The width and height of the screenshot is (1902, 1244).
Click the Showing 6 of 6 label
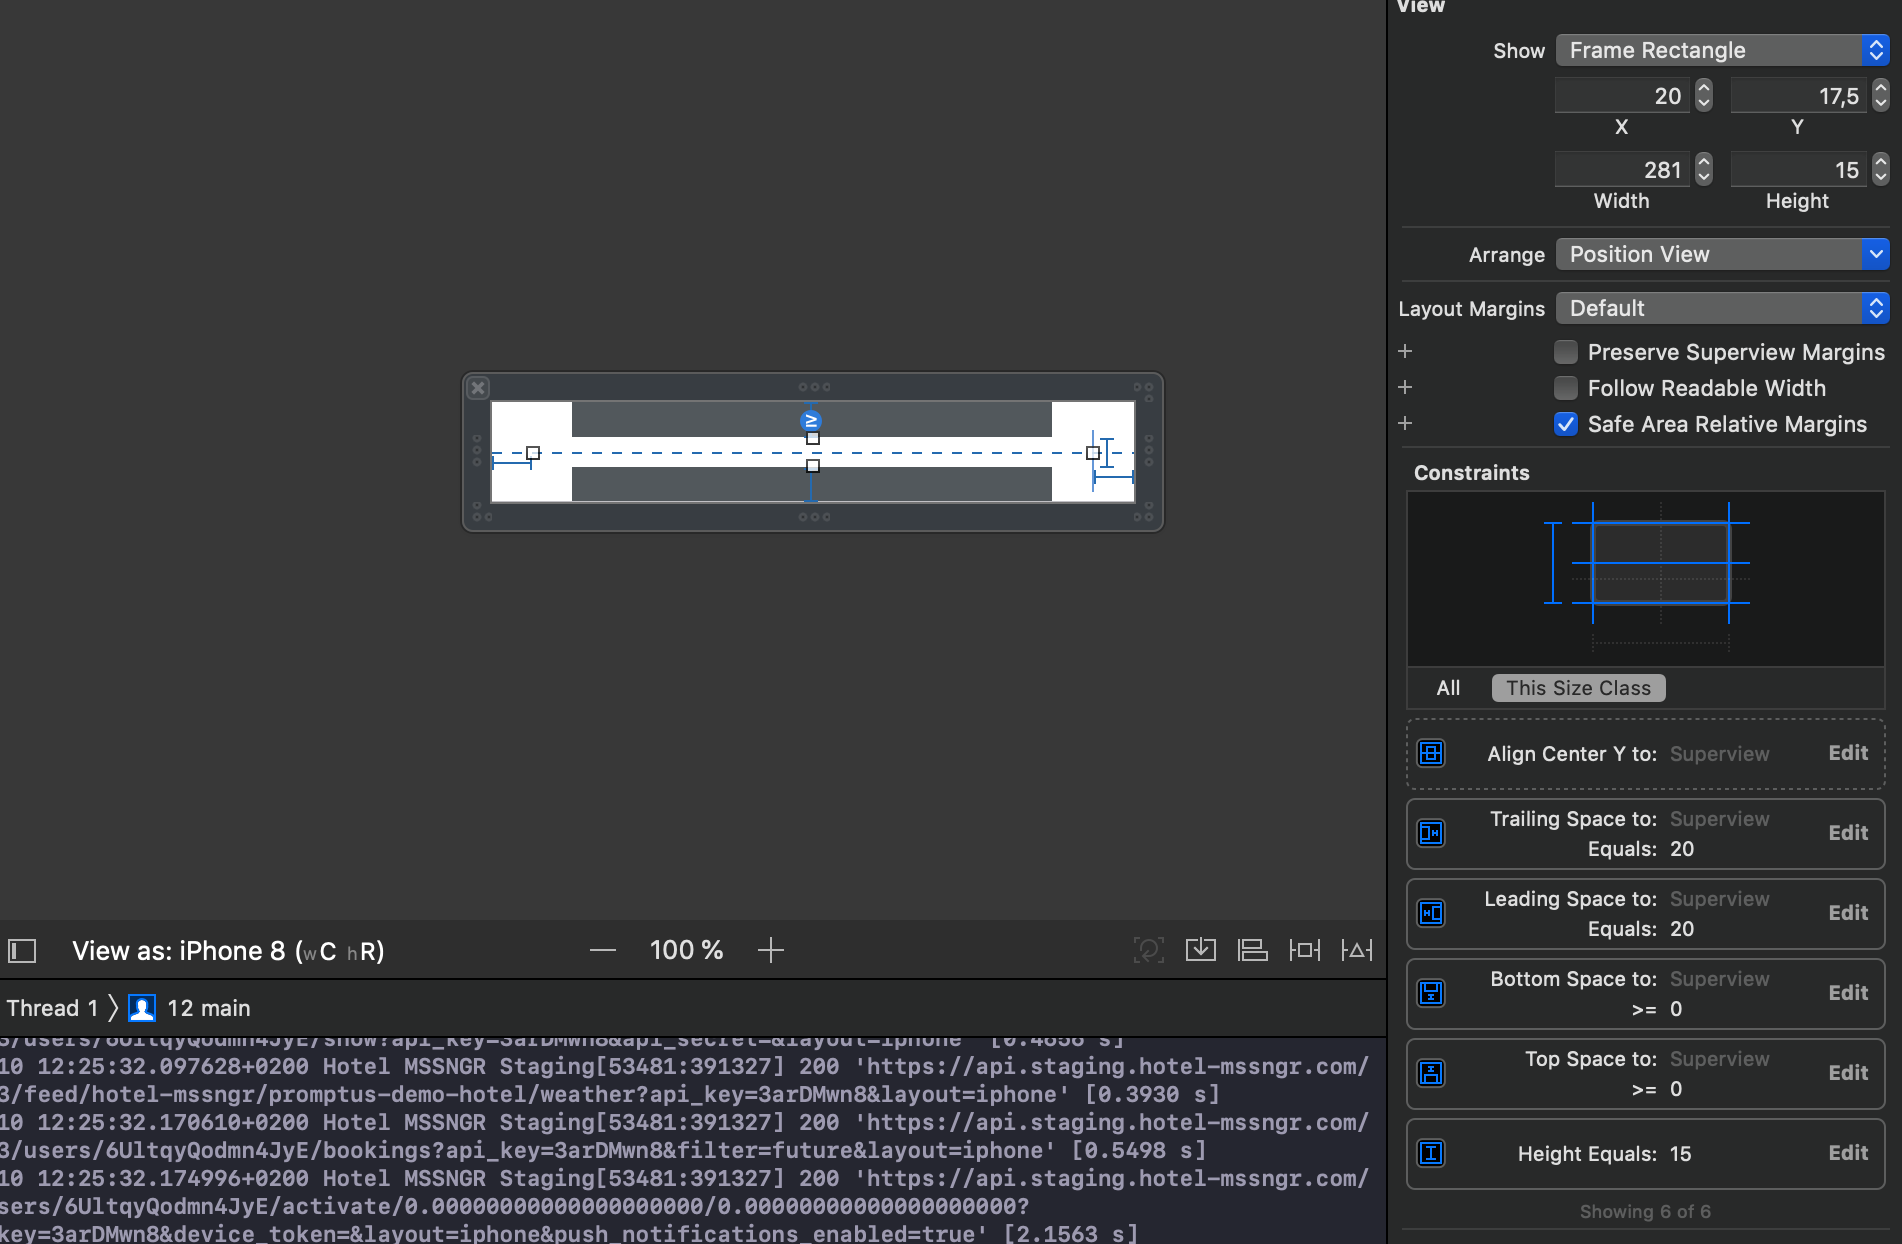pyautogui.click(x=1645, y=1211)
